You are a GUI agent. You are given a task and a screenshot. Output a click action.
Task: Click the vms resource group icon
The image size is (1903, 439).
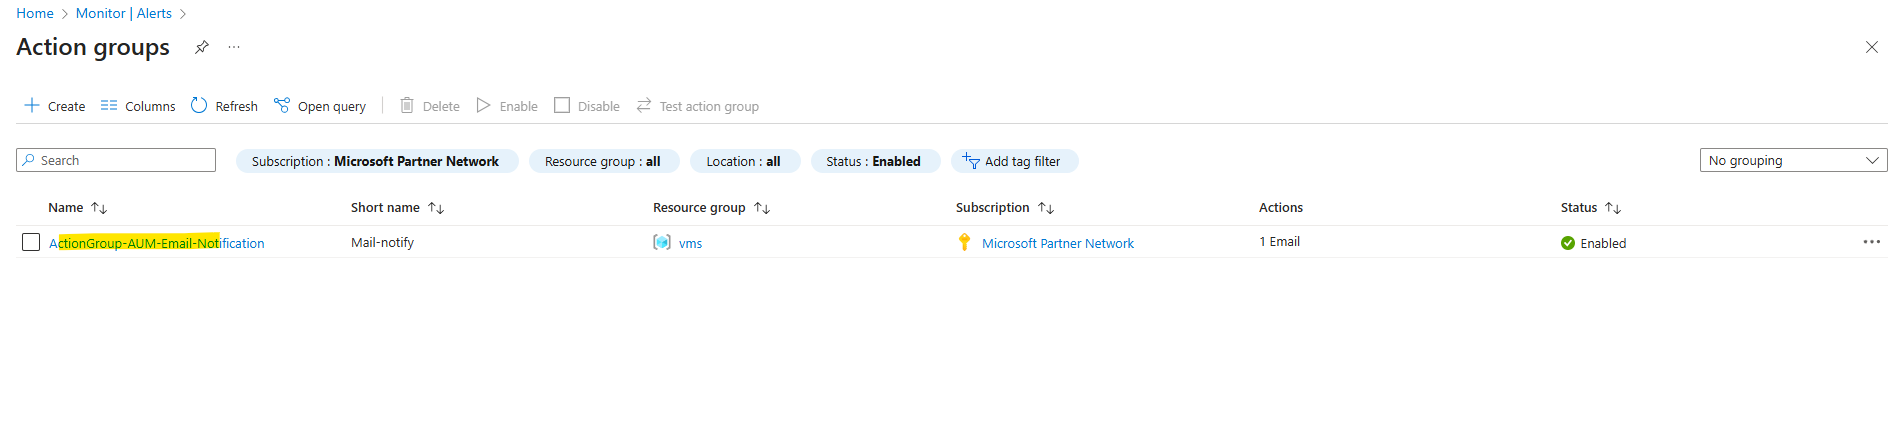(x=662, y=242)
